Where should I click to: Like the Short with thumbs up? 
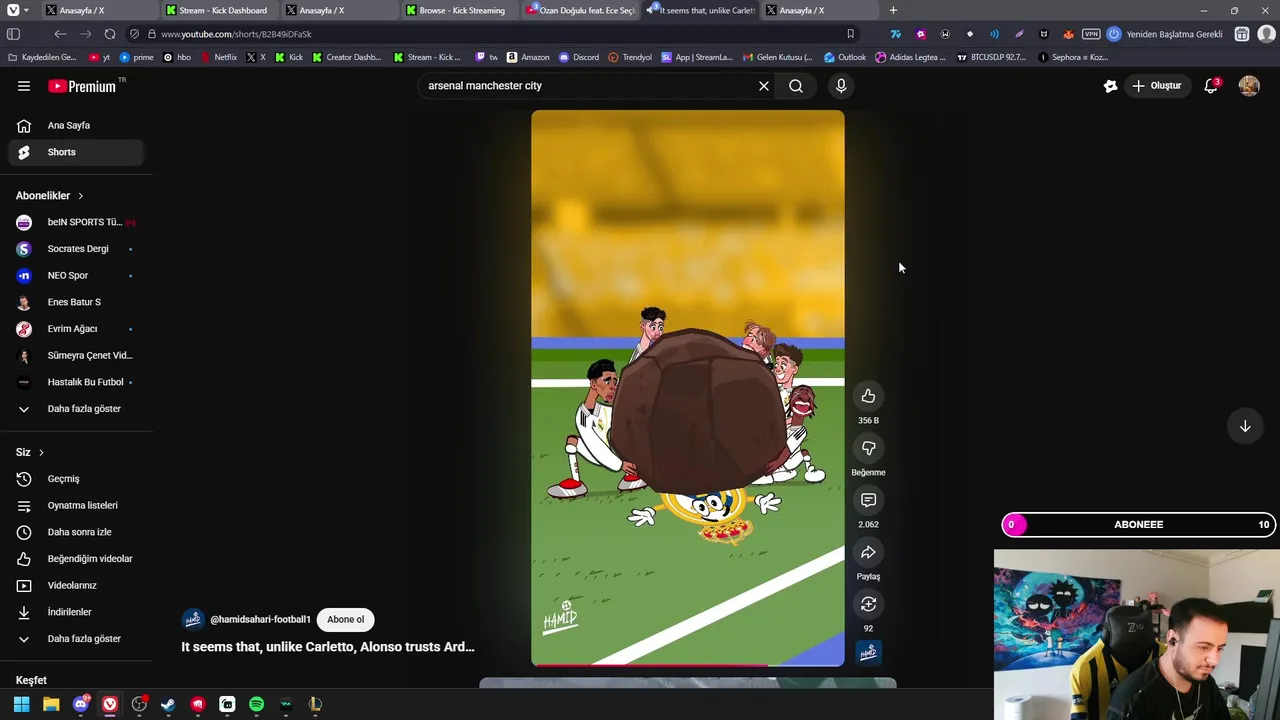868,396
